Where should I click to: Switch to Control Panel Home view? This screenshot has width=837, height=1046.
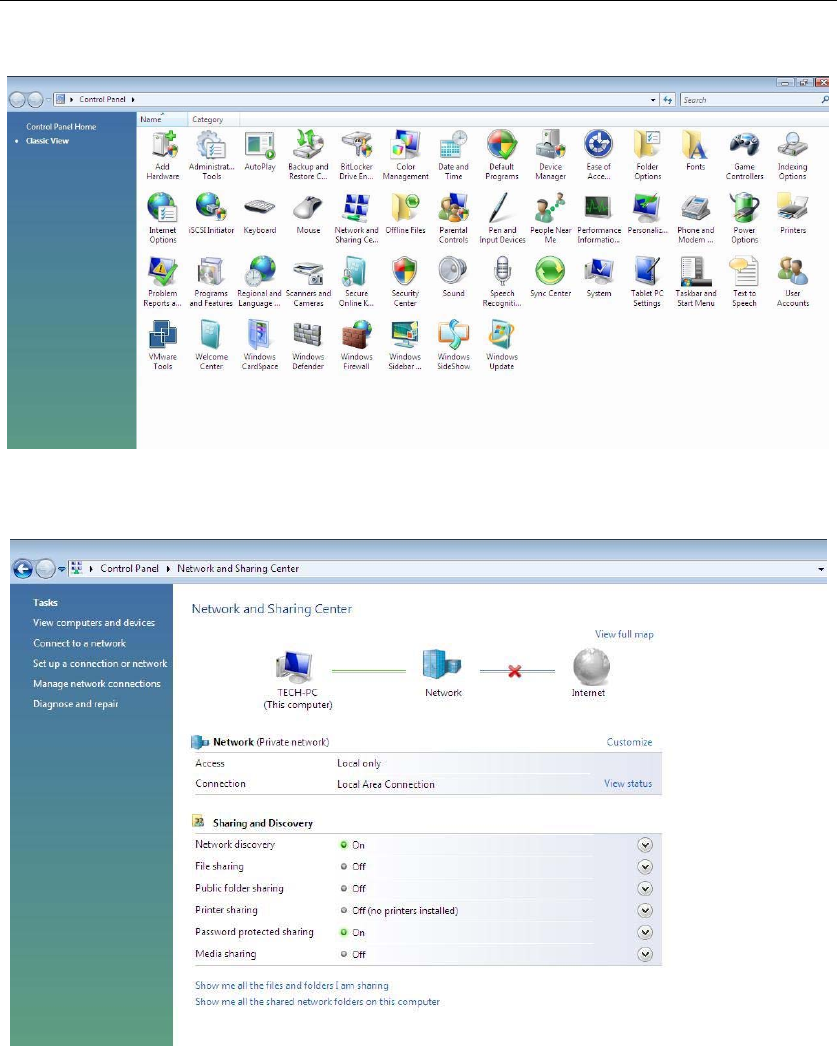pos(61,127)
